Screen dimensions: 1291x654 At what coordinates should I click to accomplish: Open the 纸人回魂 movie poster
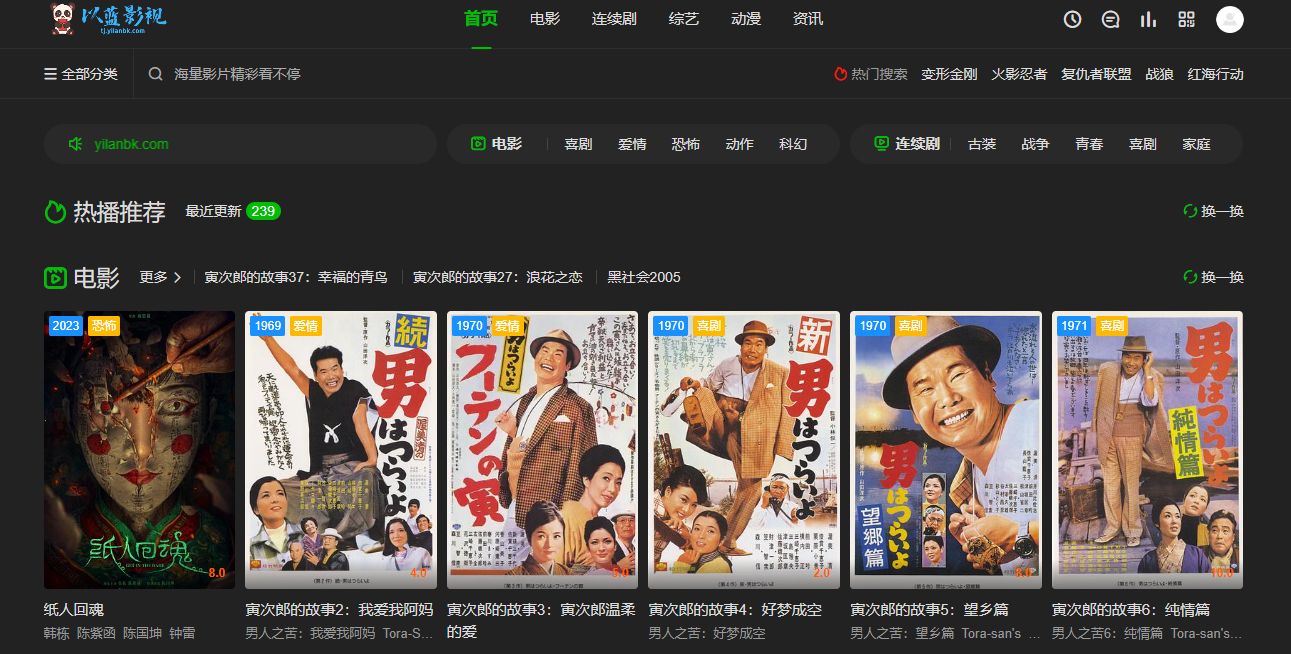click(139, 449)
